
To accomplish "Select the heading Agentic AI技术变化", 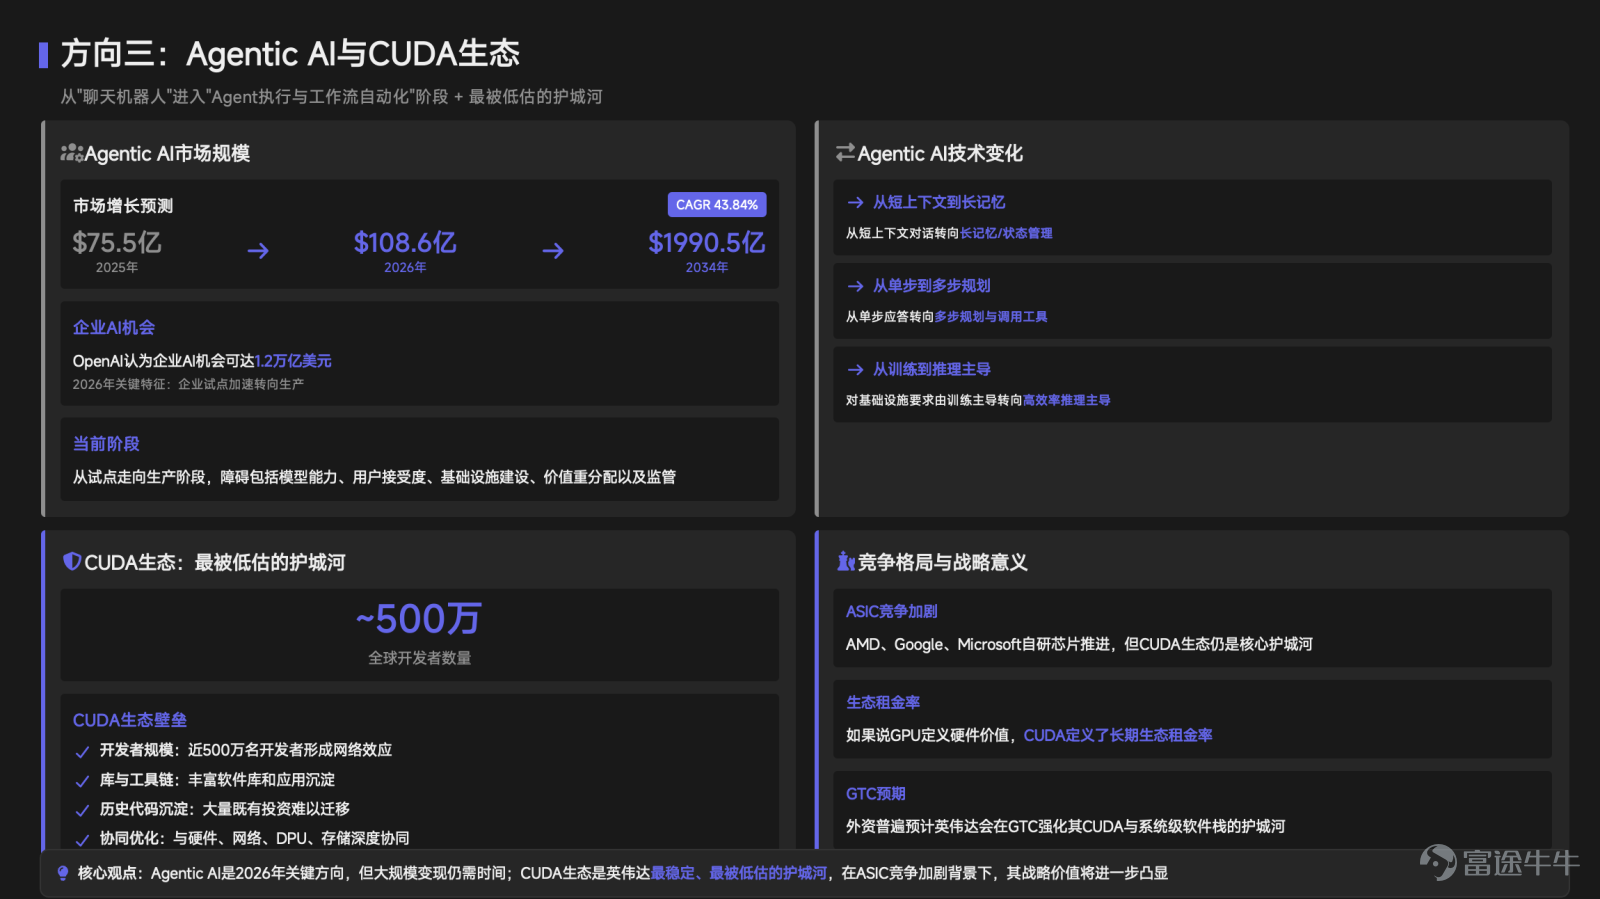I will tap(940, 153).
